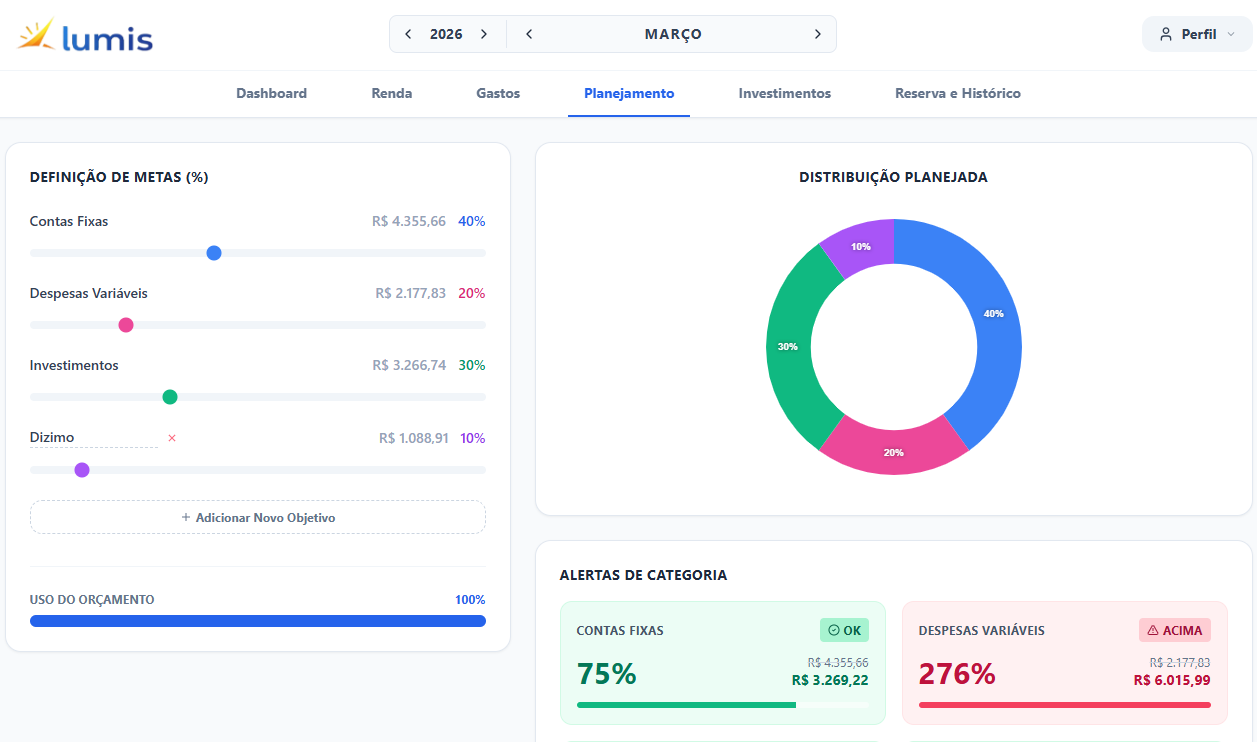This screenshot has width=1257, height=742.
Task: Open Reserva e Histórico tab
Action: tap(957, 93)
